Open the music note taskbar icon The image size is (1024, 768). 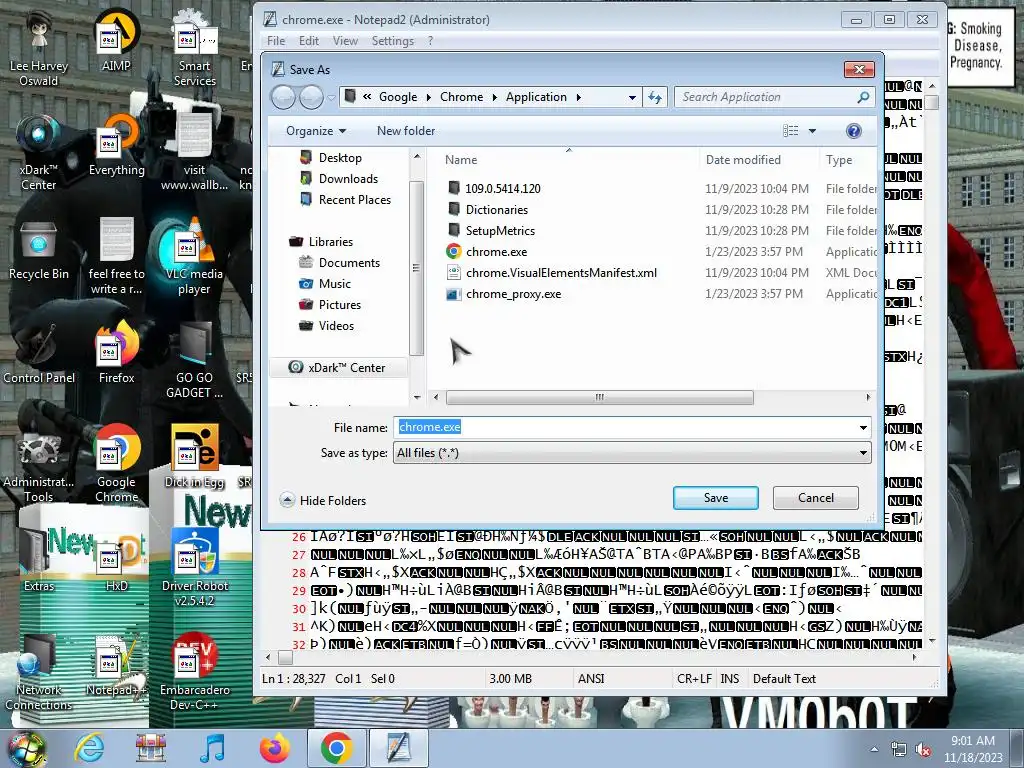pos(212,748)
